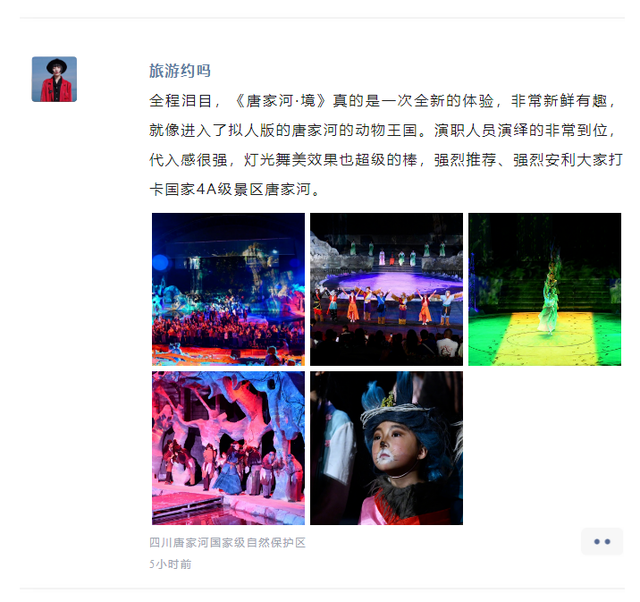View the photo of pink-lit cave scene
This screenshot has width=640, height=602.
[228, 448]
